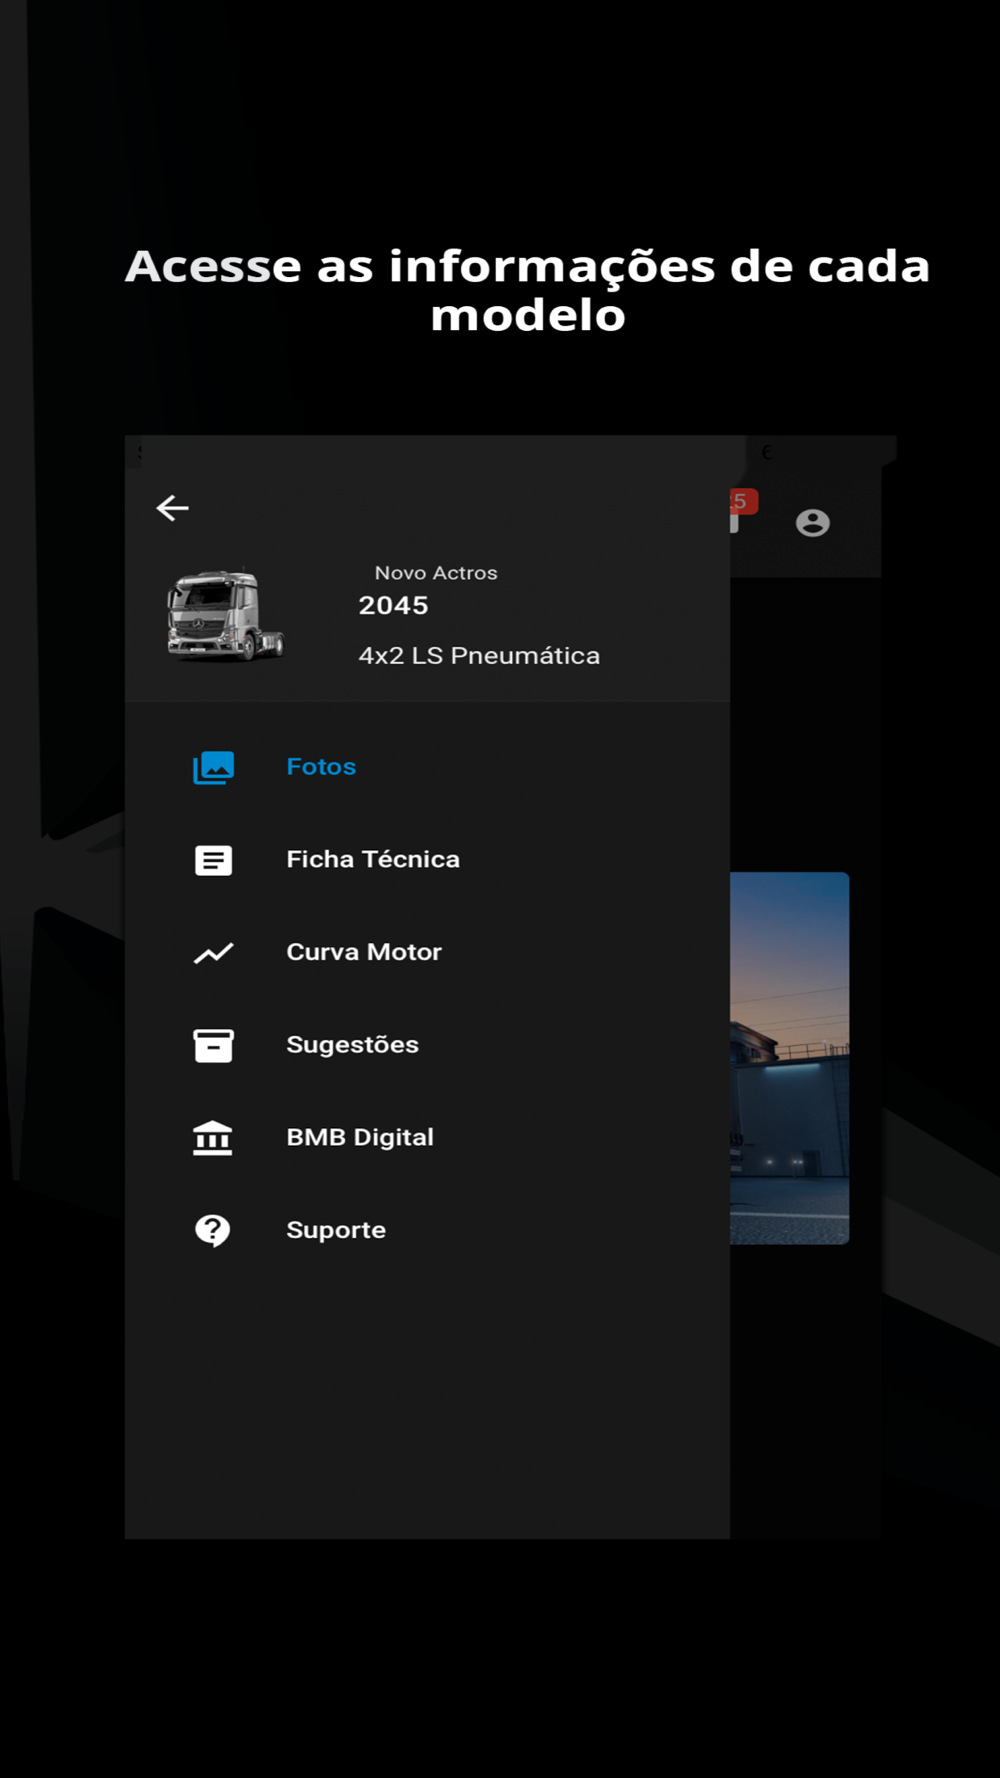Open the user profile icon

click(x=812, y=523)
